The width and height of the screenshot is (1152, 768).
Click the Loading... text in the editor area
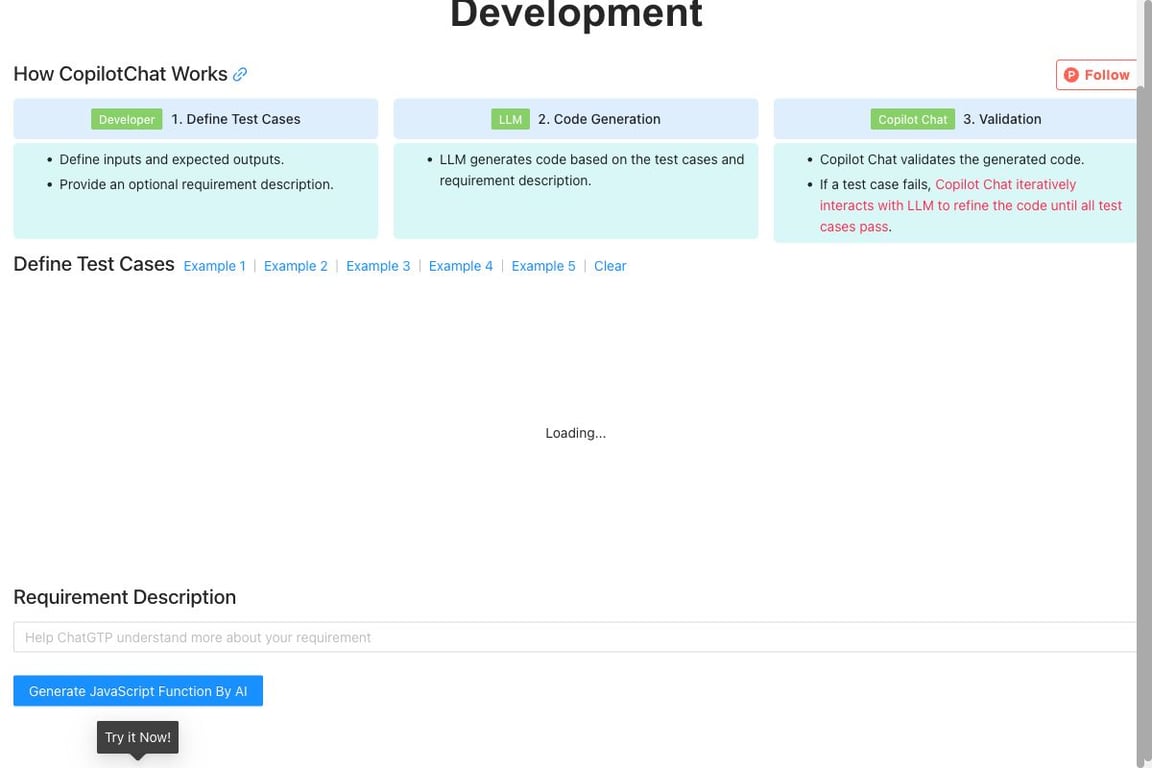[575, 434]
